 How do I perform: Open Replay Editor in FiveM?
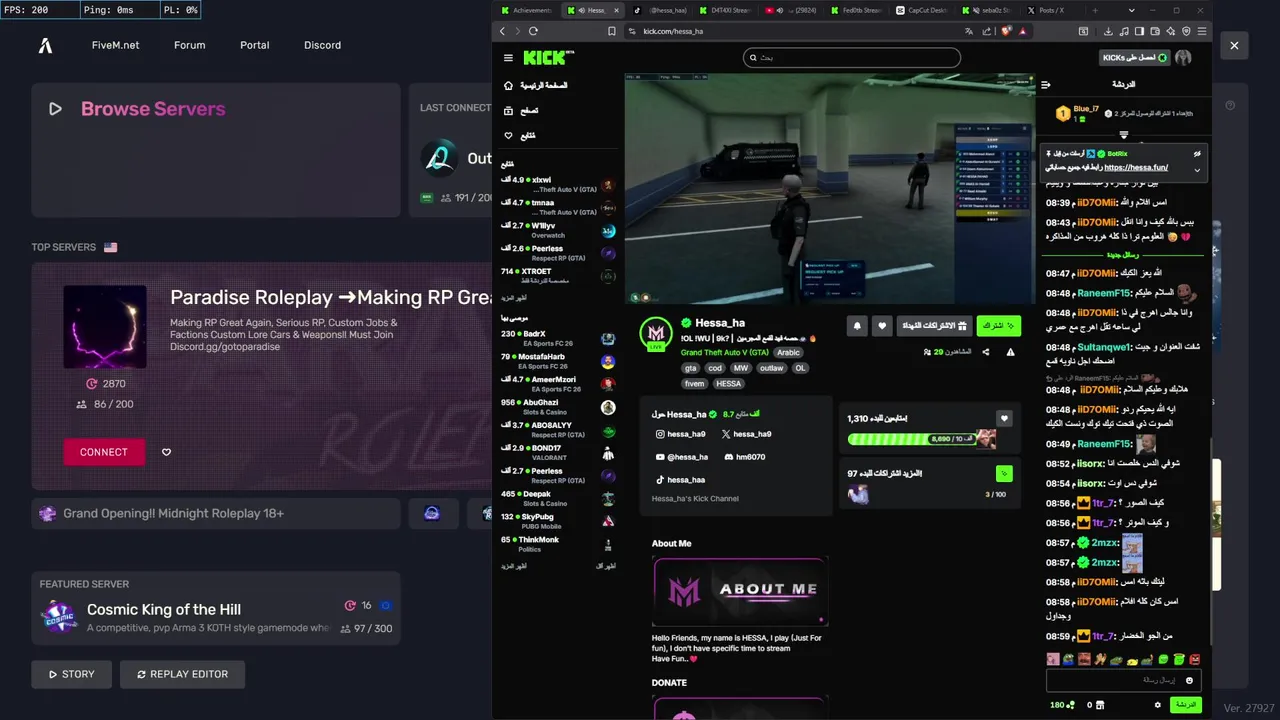click(182, 674)
